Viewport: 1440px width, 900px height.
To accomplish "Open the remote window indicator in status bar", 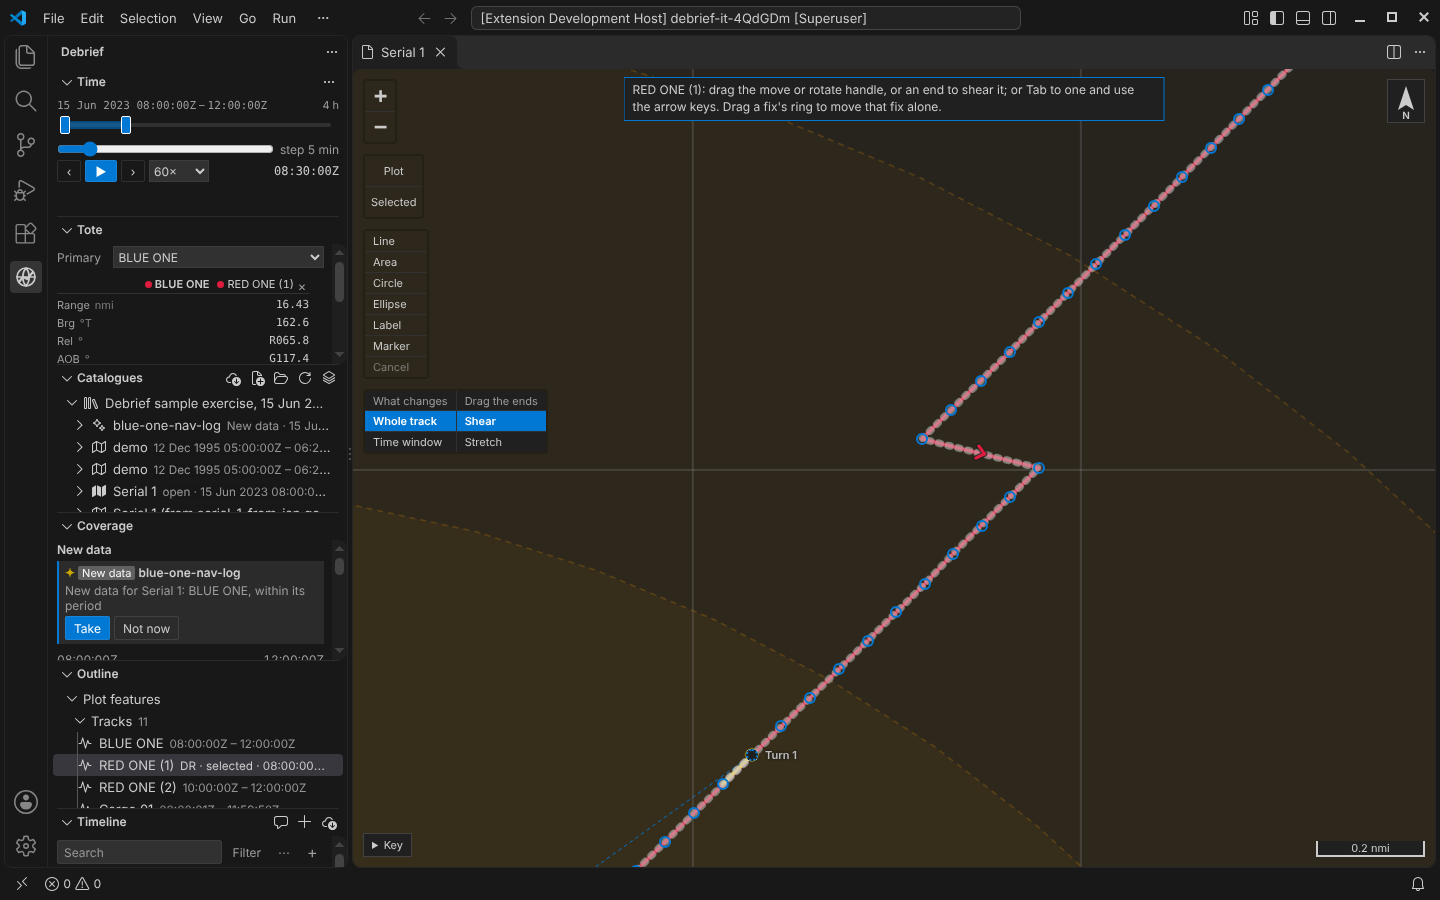I will [x=21, y=884].
